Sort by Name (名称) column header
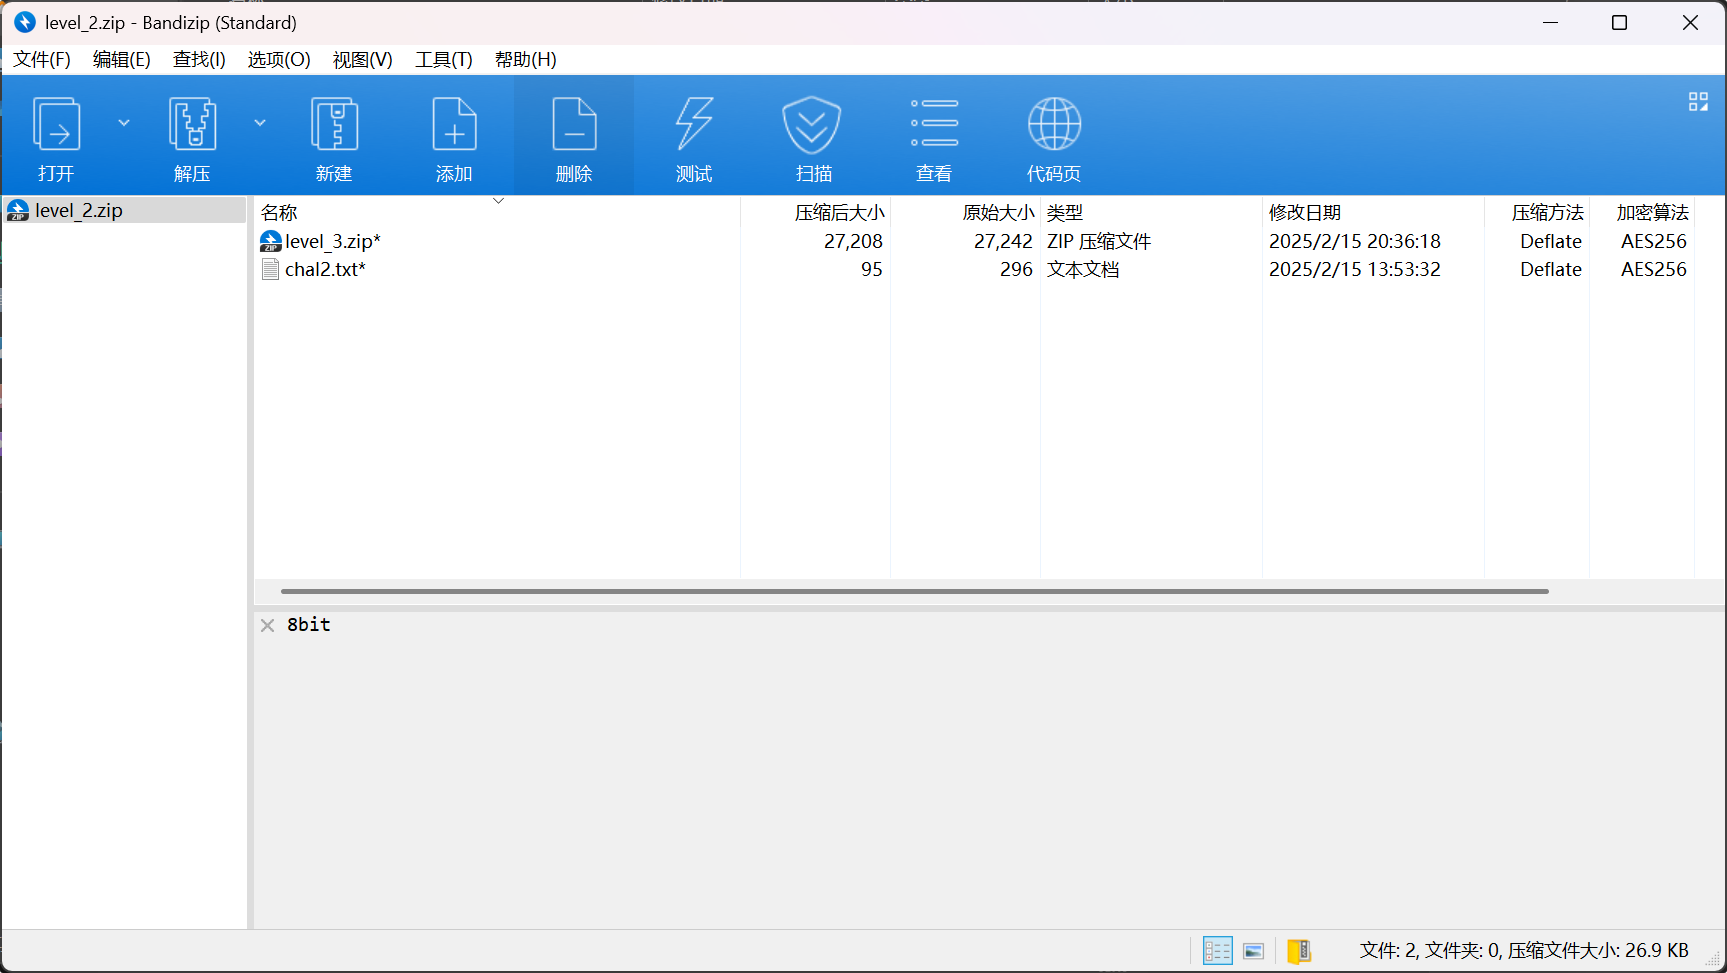The image size is (1727, 973). (x=497, y=213)
